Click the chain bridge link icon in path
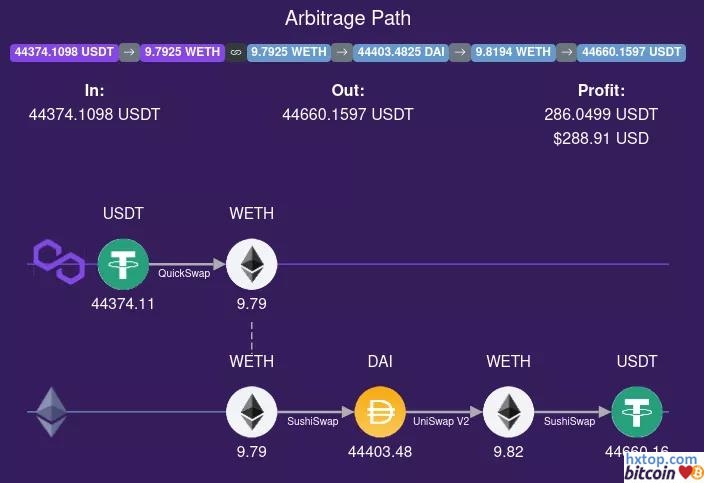This screenshot has height=483, width=704. (235, 52)
